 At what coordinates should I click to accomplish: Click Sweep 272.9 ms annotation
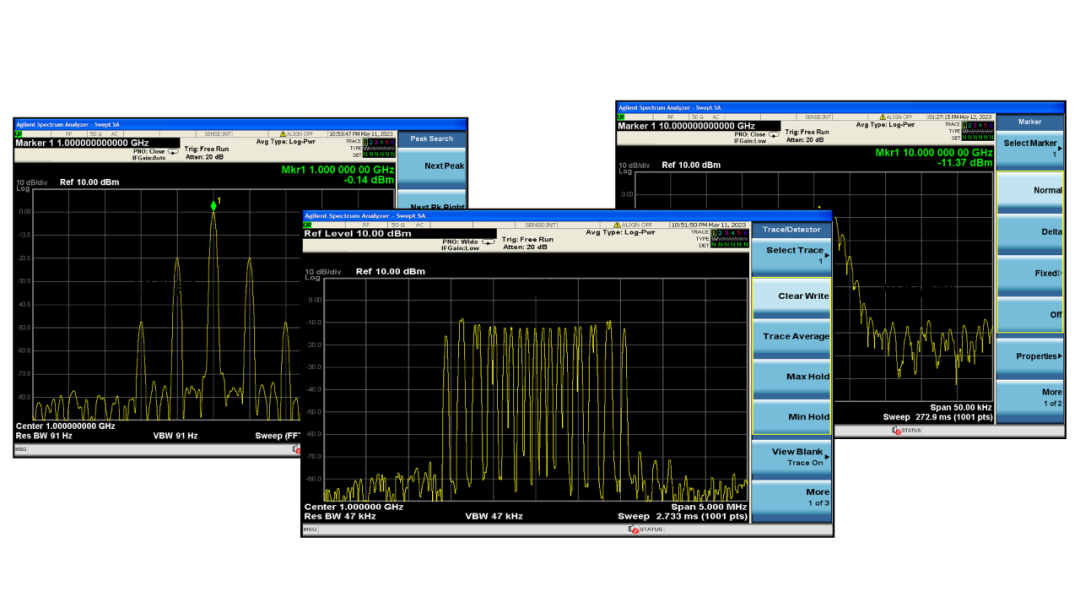point(937,417)
